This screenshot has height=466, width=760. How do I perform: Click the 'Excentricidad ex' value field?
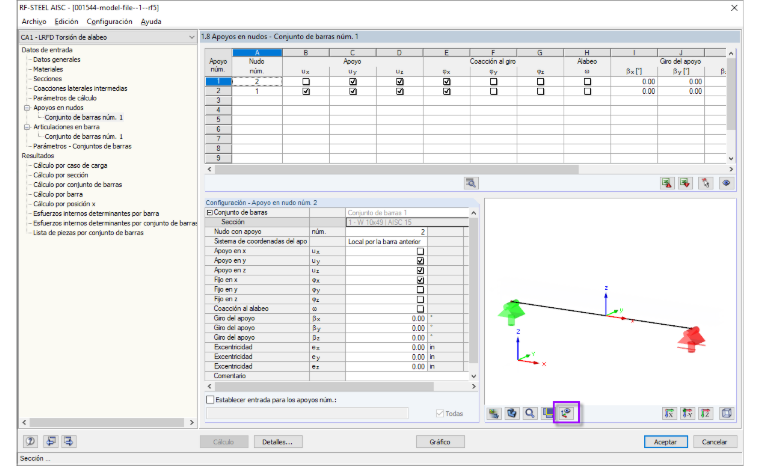387,347
